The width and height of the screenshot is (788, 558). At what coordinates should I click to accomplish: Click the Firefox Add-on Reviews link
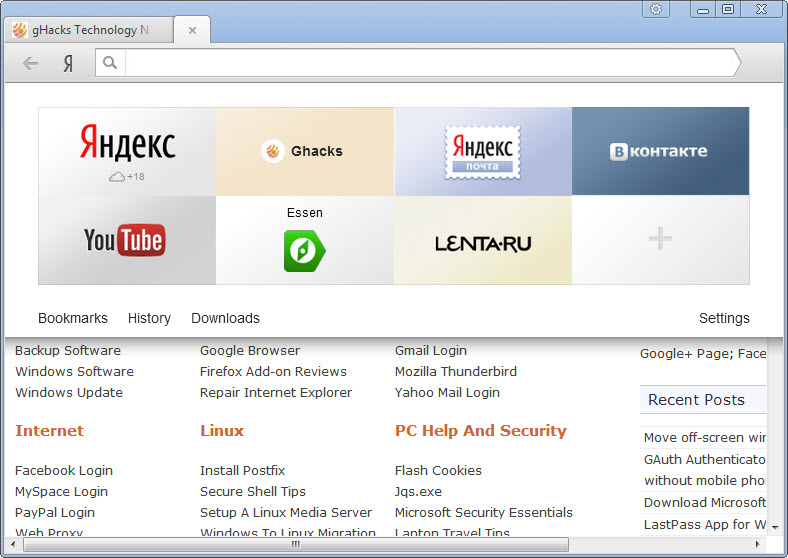pos(273,371)
